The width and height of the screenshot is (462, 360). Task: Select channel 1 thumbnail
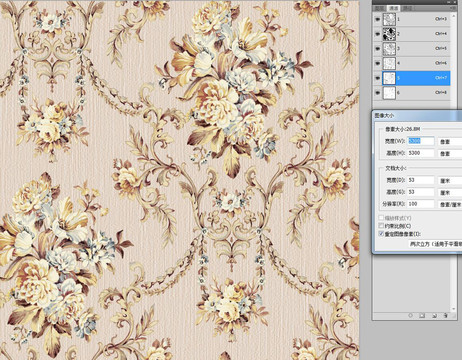[389, 19]
